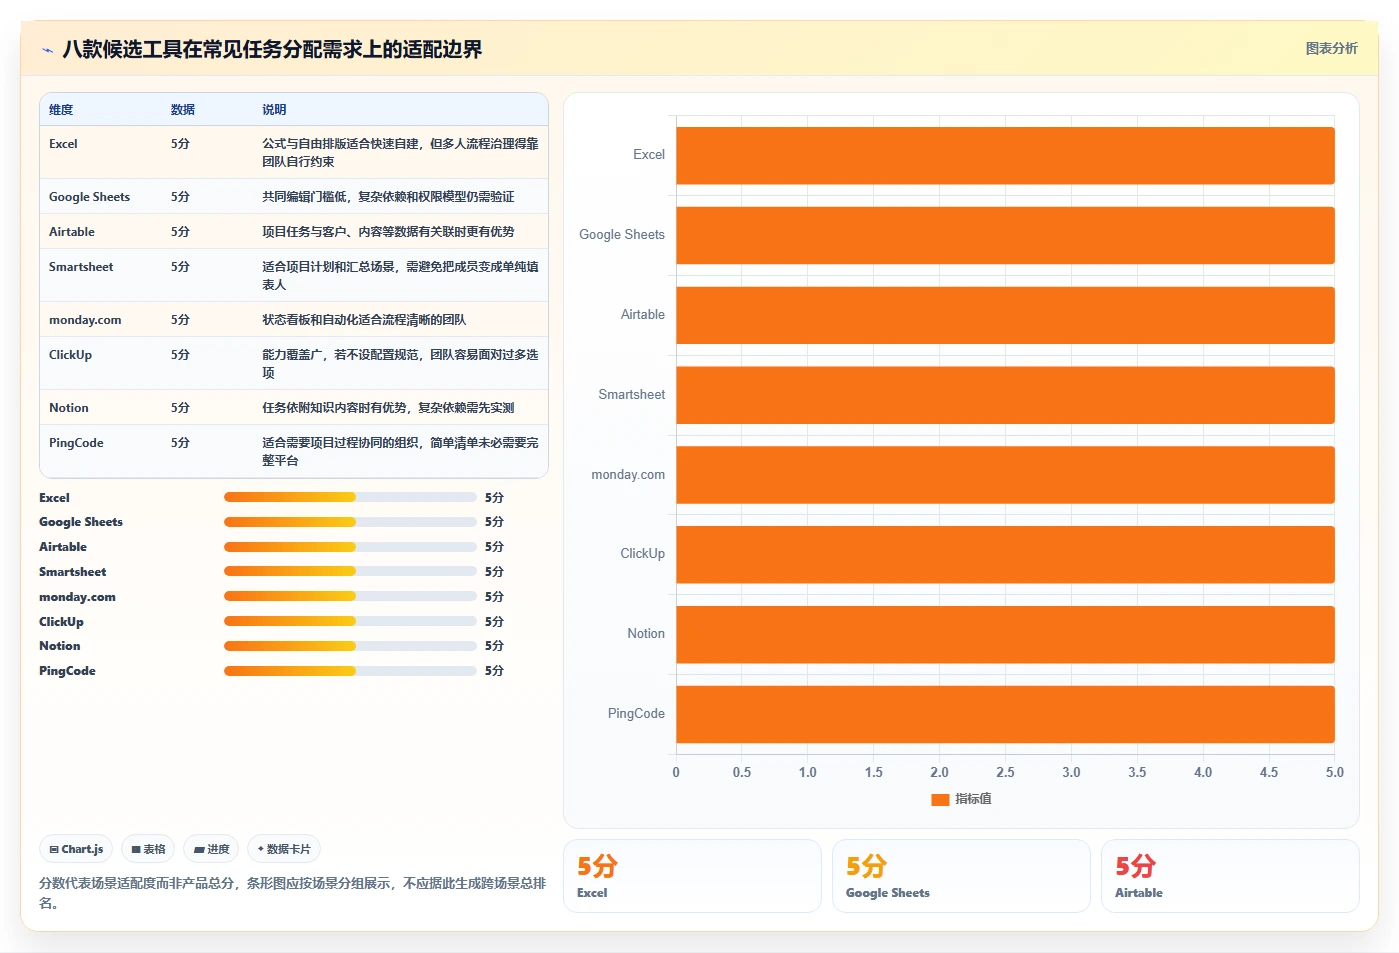Click the description 共同编辑门槛低

388,197
